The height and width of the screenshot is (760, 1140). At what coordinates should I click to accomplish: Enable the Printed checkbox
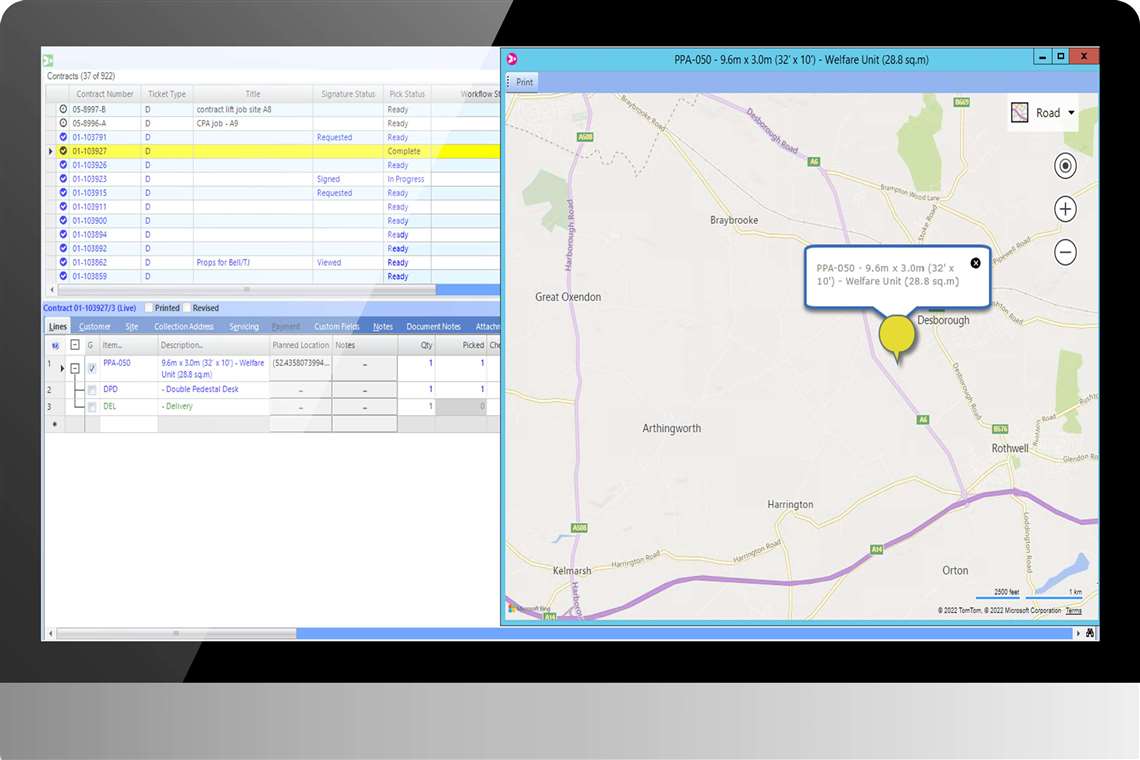coord(148,308)
